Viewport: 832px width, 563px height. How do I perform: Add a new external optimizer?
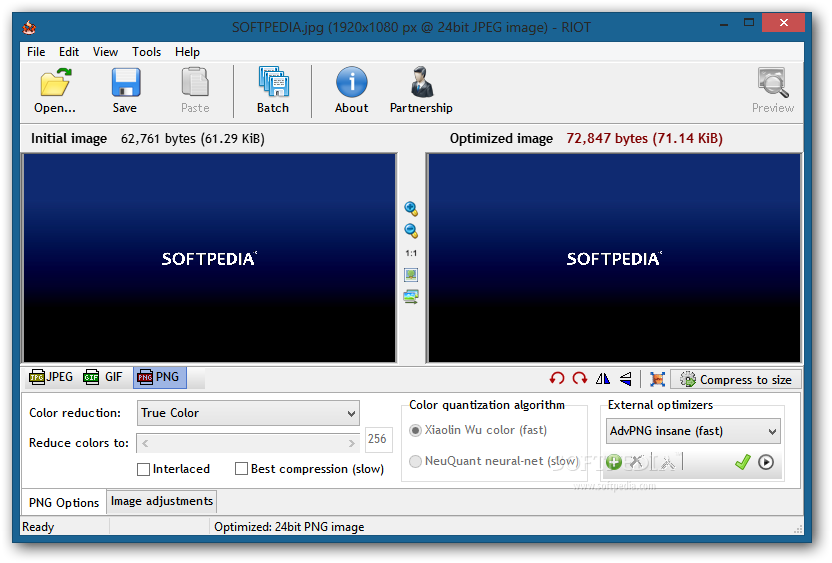pyautogui.click(x=614, y=462)
